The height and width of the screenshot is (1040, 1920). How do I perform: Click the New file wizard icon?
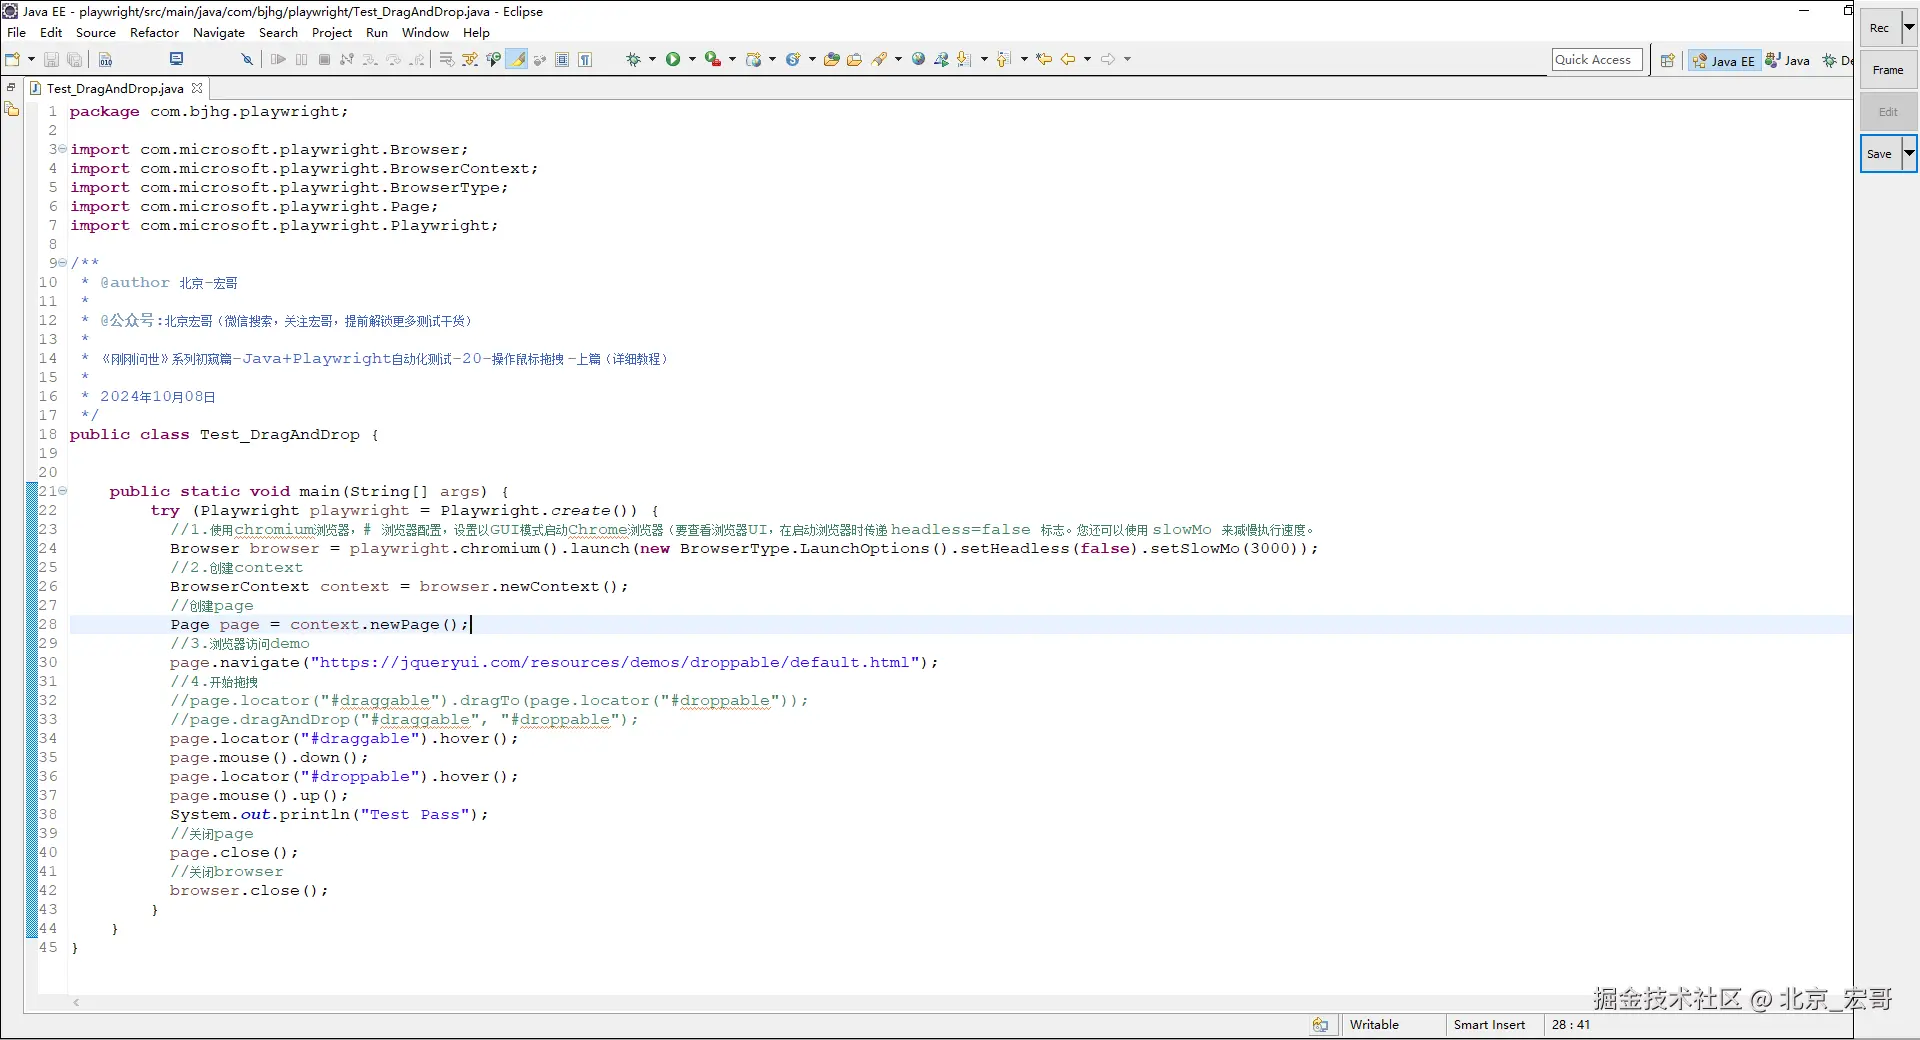coord(13,60)
